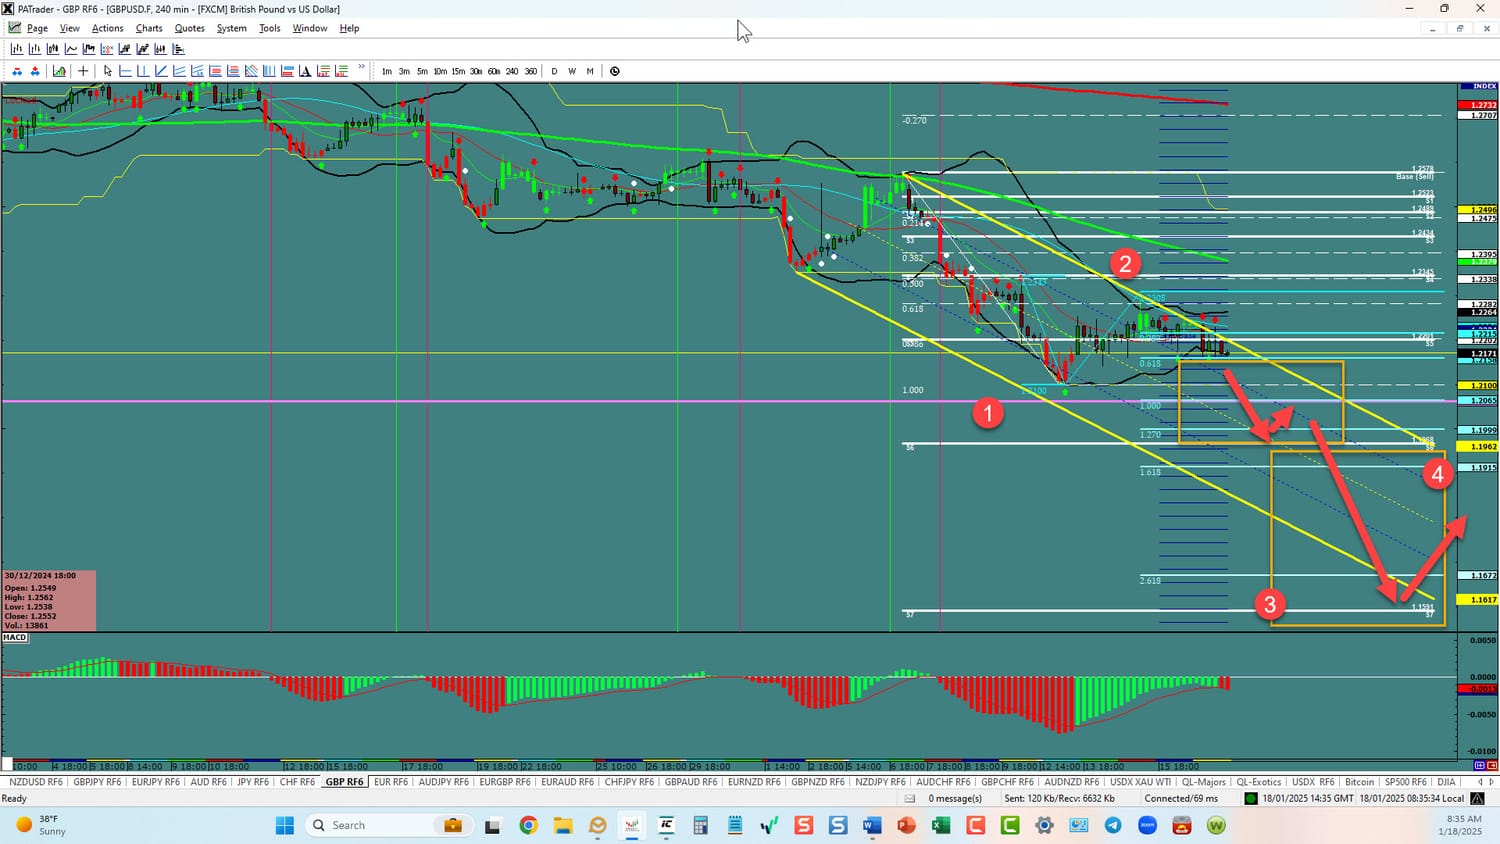Click the indicators chart icon
This screenshot has width=1500, height=844.
[60, 71]
